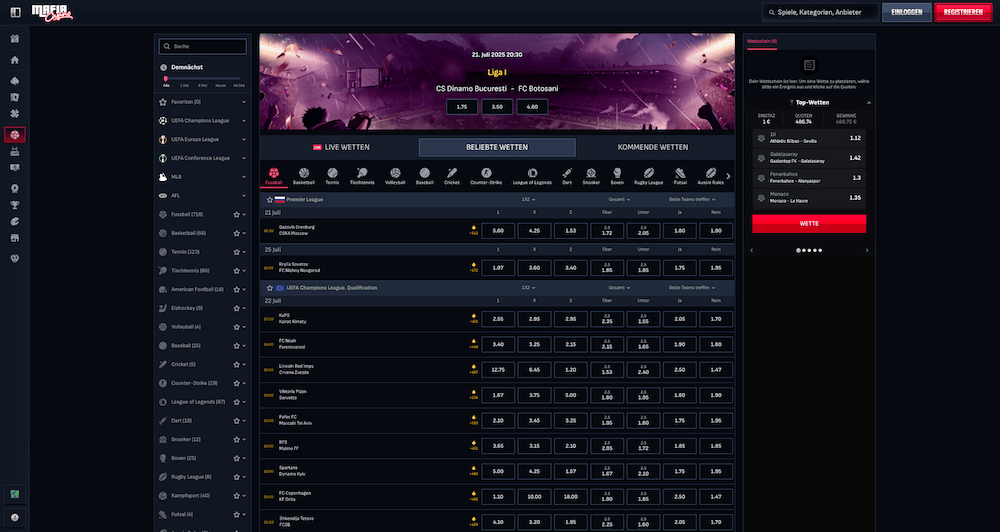Select the Boxen sport icon
Screen dimensions: 1000x532
(617, 176)
